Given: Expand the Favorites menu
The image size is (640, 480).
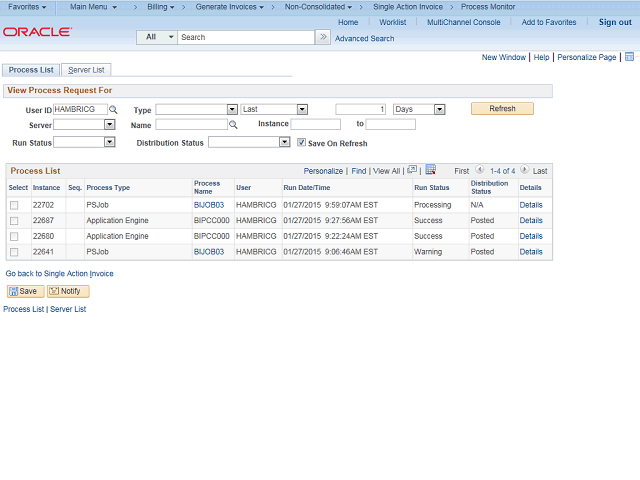Looking at the screenshot, I should (x=27, y=7).
